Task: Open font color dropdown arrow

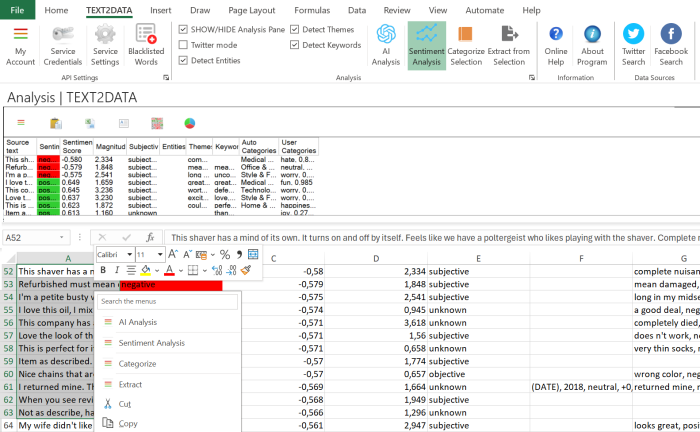Action: (x=181, y=270)
